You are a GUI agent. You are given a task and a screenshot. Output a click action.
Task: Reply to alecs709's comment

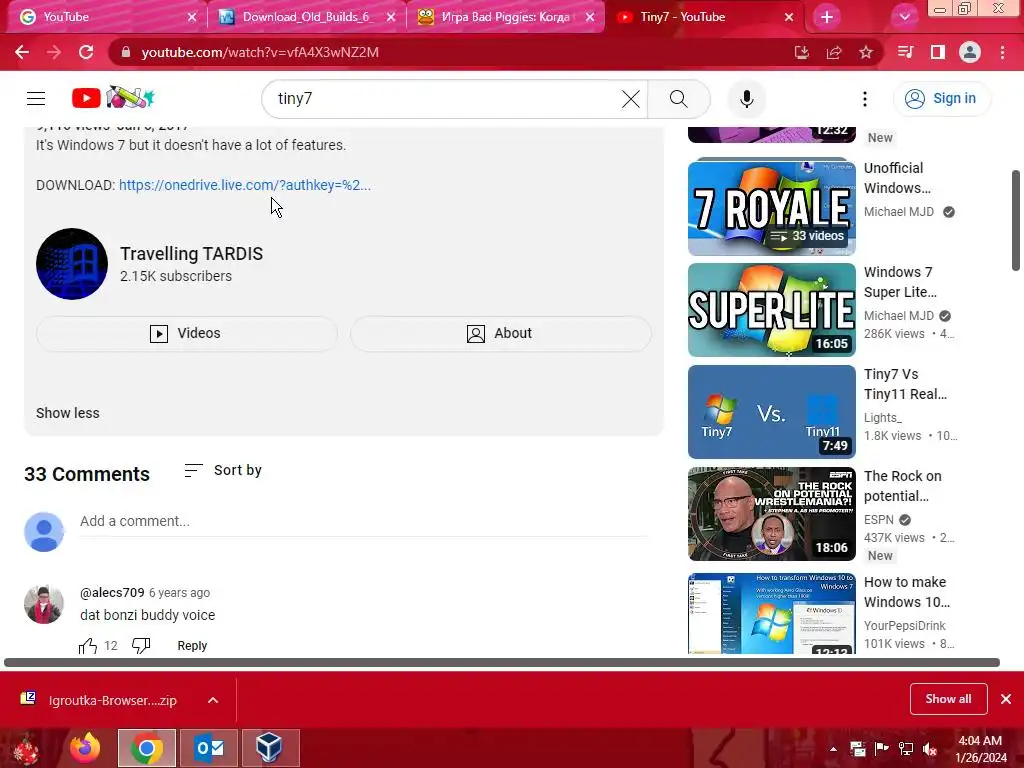point(192,646)
